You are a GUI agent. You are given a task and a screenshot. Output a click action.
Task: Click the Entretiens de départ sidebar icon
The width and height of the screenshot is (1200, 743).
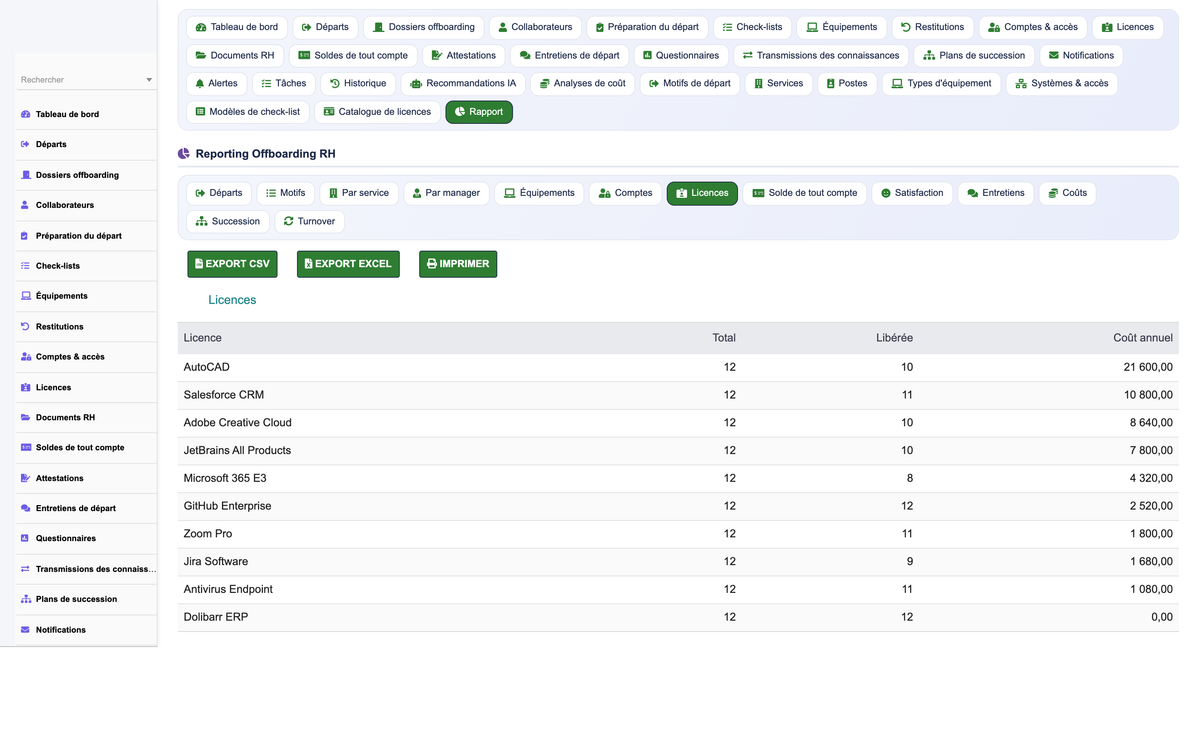coord(26,508)
